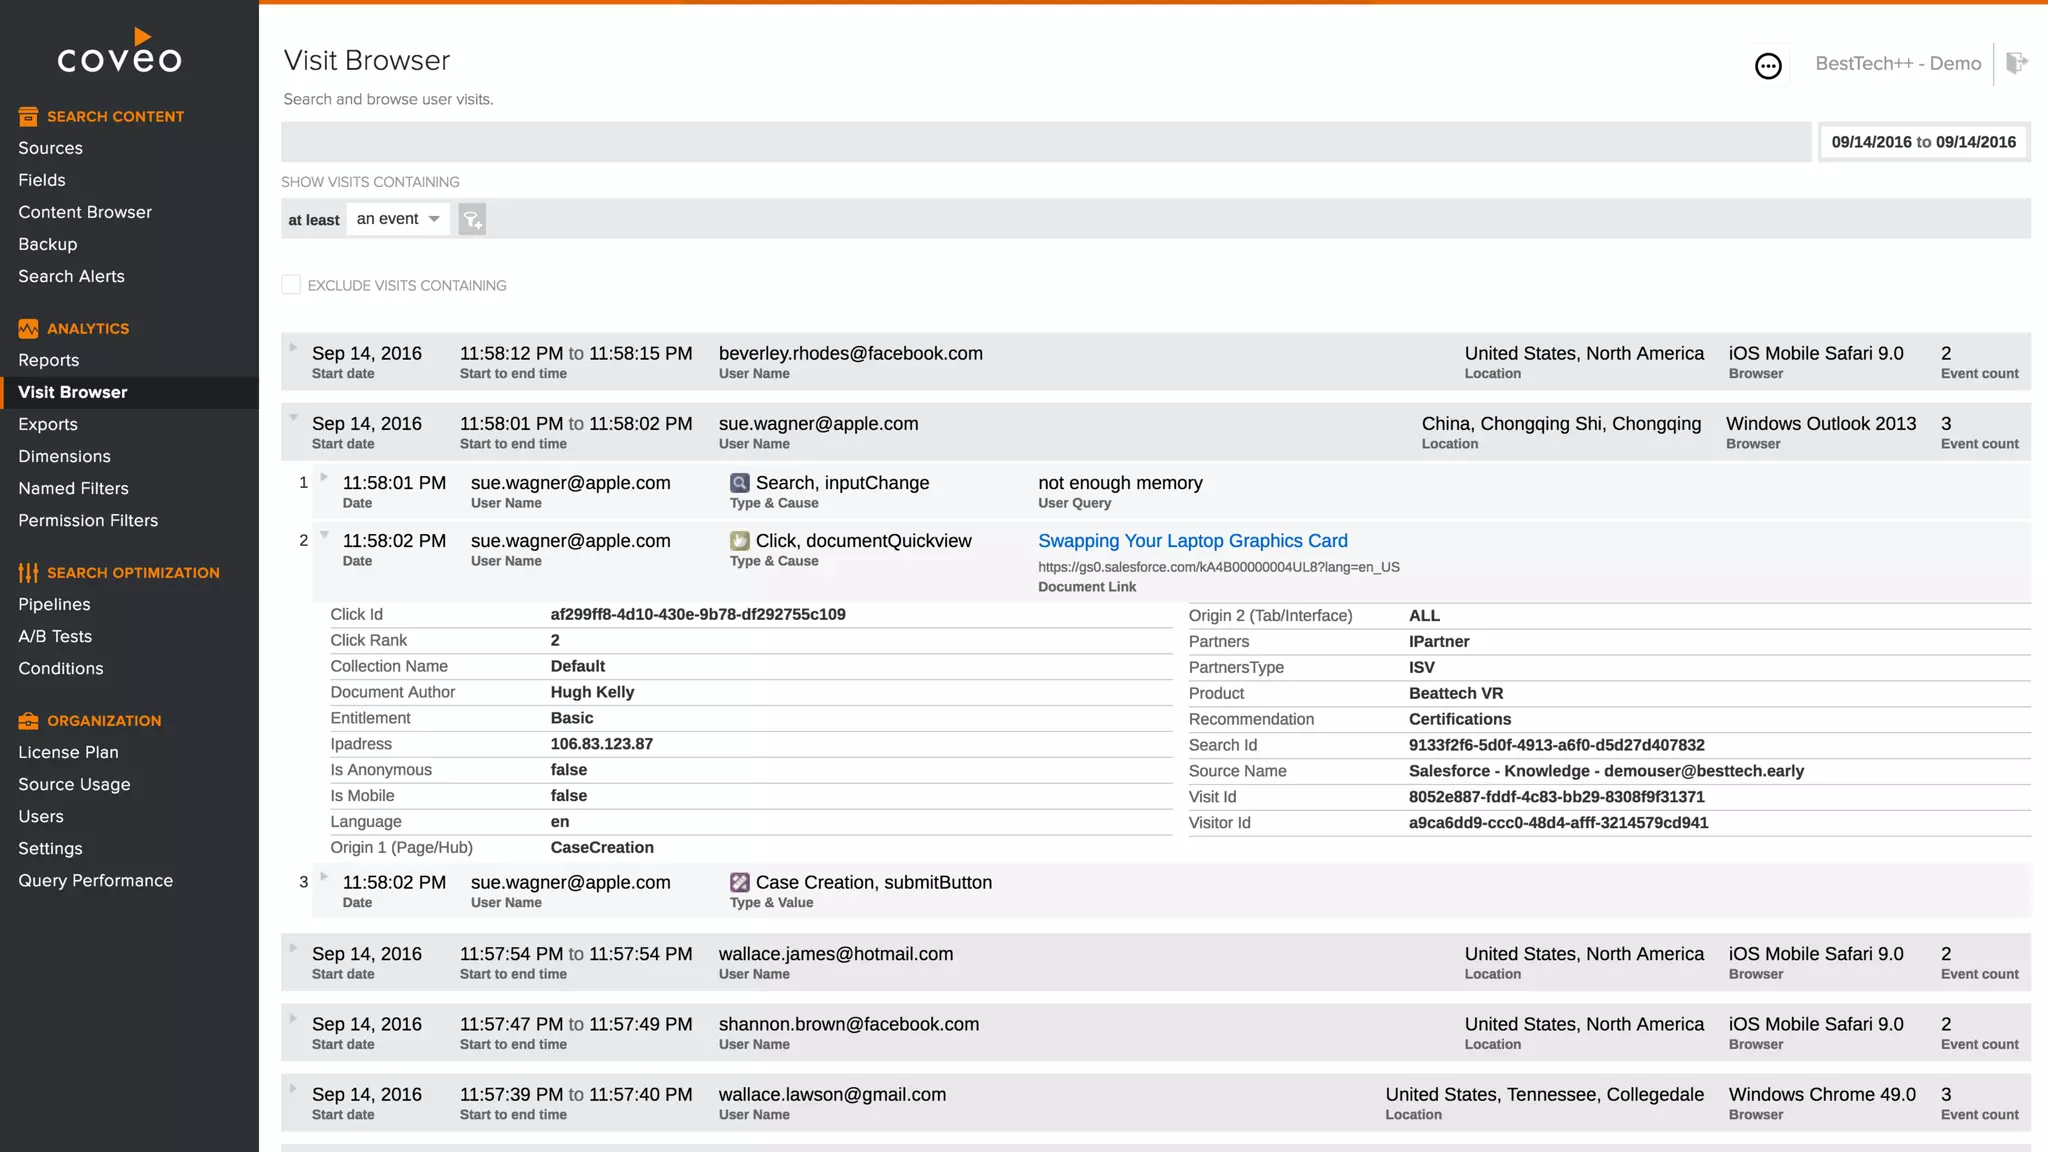Expand event 1 Search inputChange details
2048x1152 pixels.
tap(324, 477)
